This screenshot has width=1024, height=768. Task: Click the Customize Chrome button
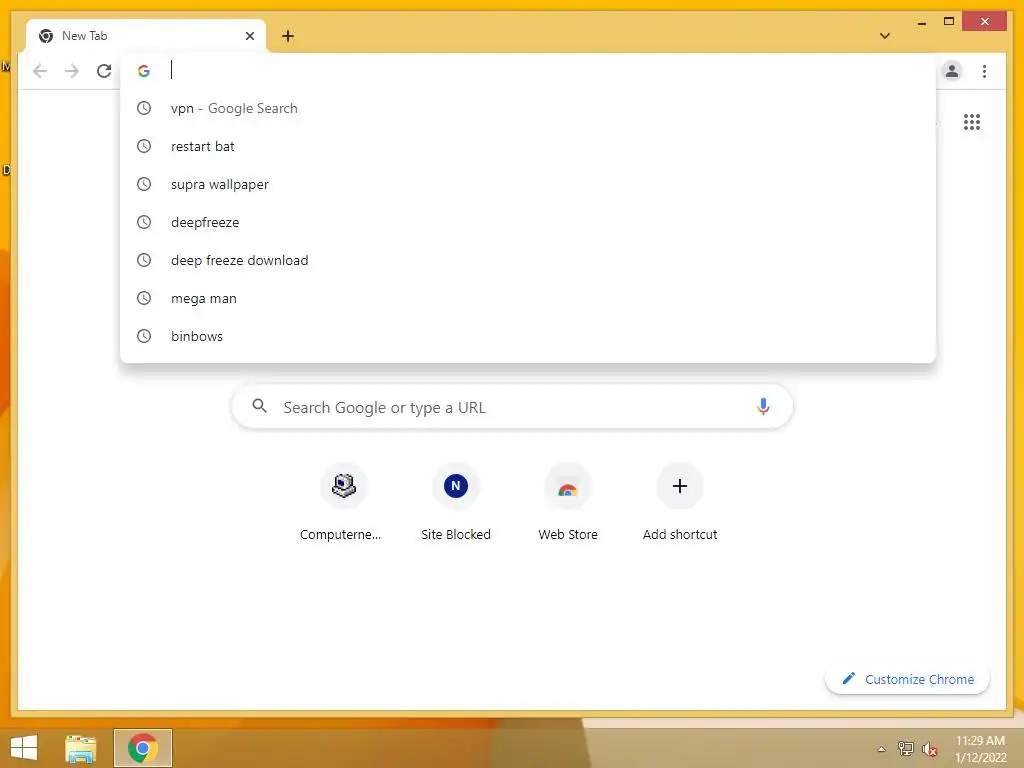[907, 679]
